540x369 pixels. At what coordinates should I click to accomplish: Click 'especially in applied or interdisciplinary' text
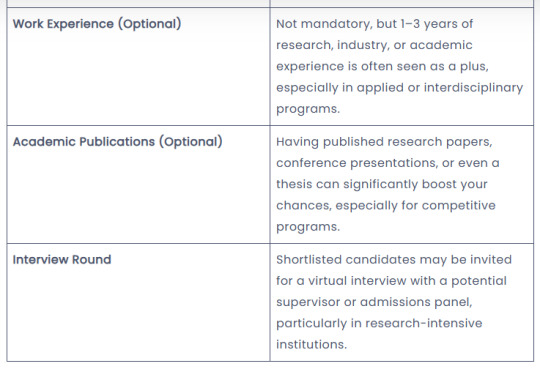(399, 88)
